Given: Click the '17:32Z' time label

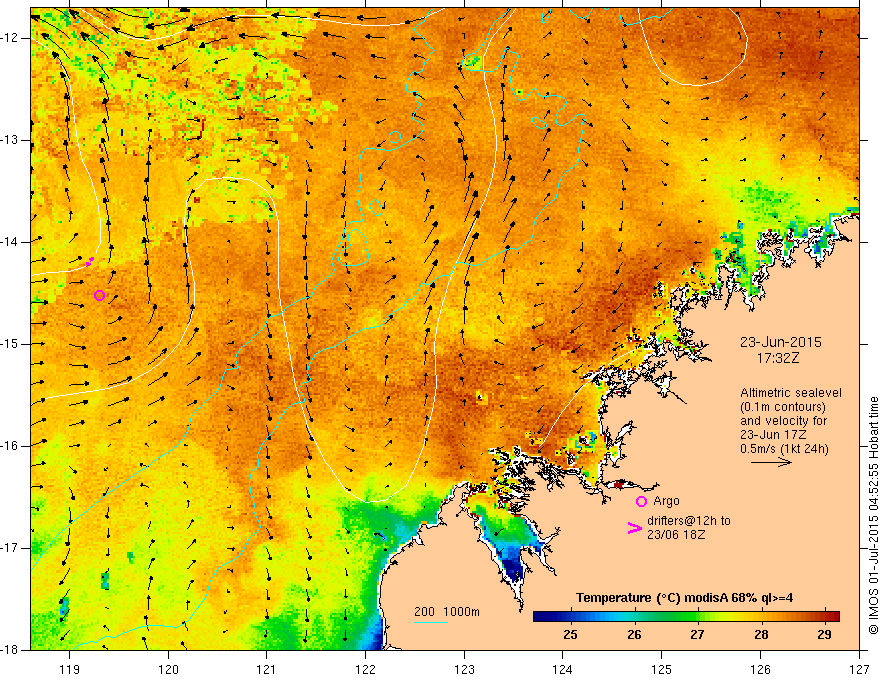Looking at the screenshot, I should tap(777, 358).
